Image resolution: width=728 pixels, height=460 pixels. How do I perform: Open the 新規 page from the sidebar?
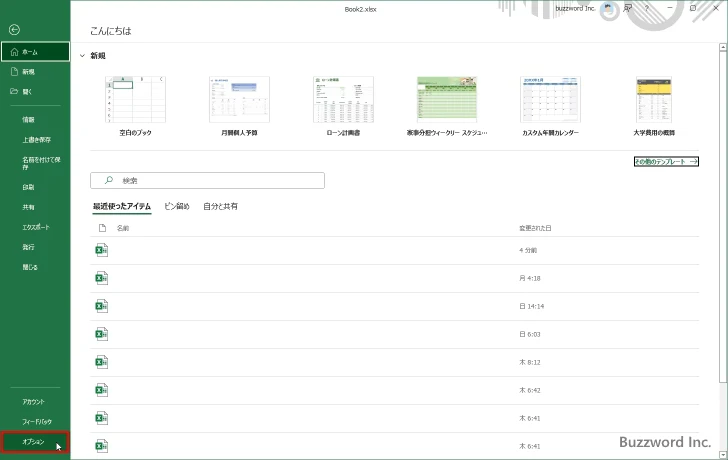point(28,72)
